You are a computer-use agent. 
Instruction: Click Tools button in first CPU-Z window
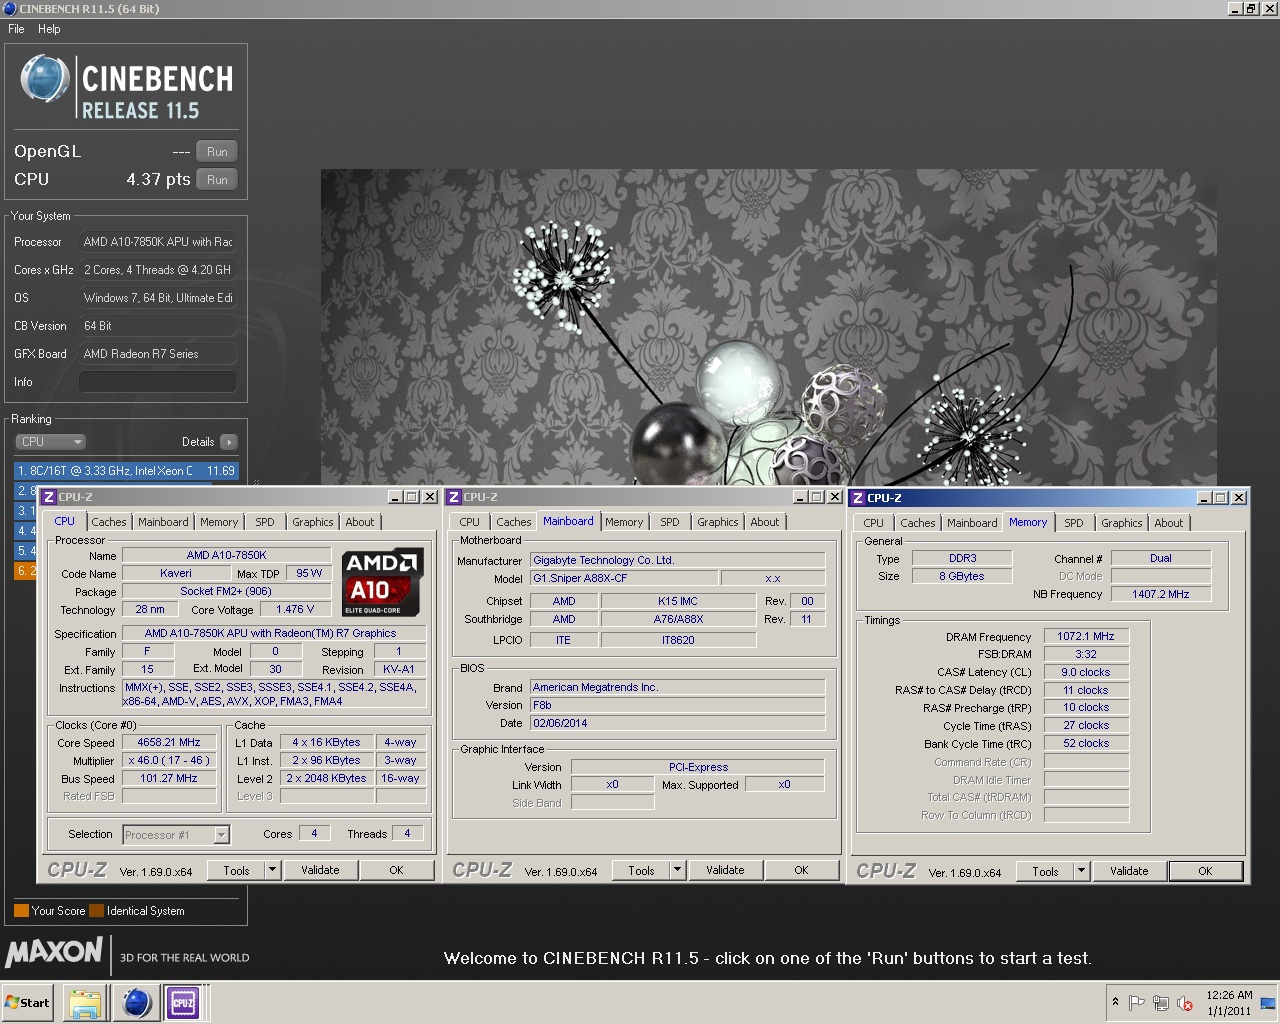coord(236,870)
